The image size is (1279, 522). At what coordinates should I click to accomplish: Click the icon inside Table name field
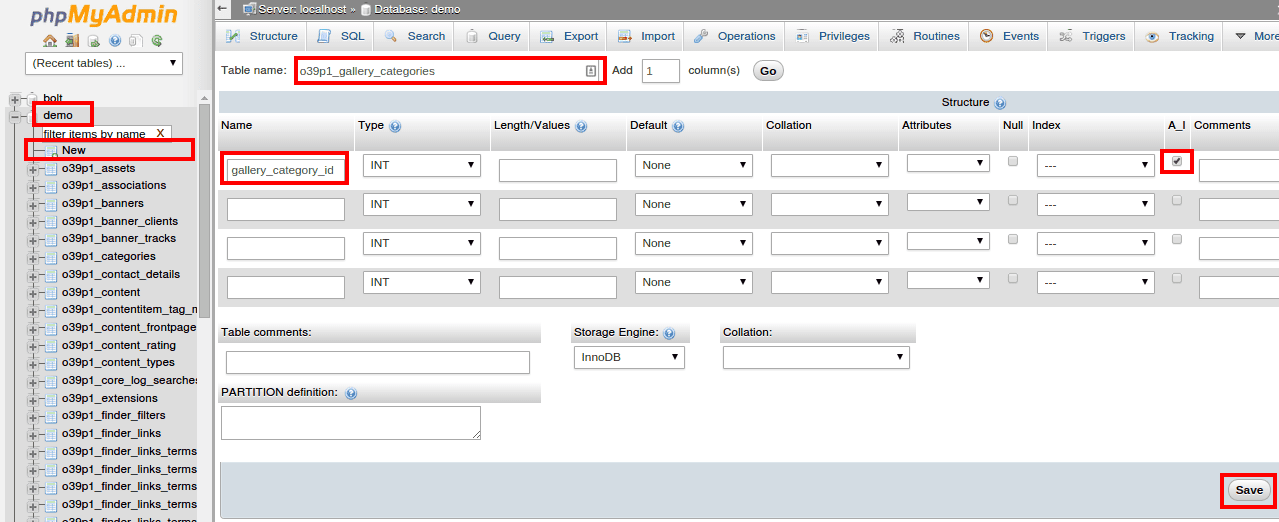click(x=591, y=71)
